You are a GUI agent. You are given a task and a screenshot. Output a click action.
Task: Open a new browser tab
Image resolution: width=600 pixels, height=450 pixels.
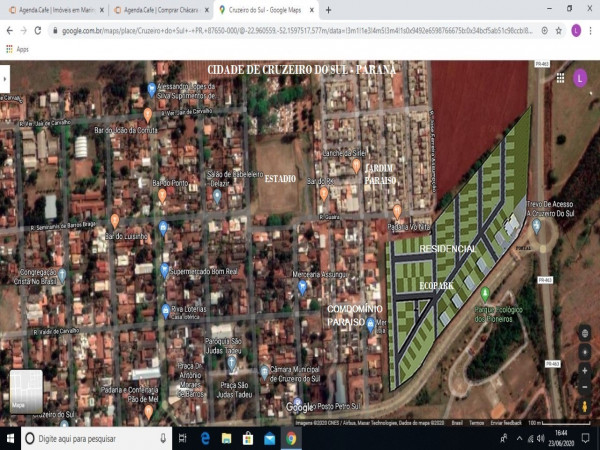(x=328, y=9)
